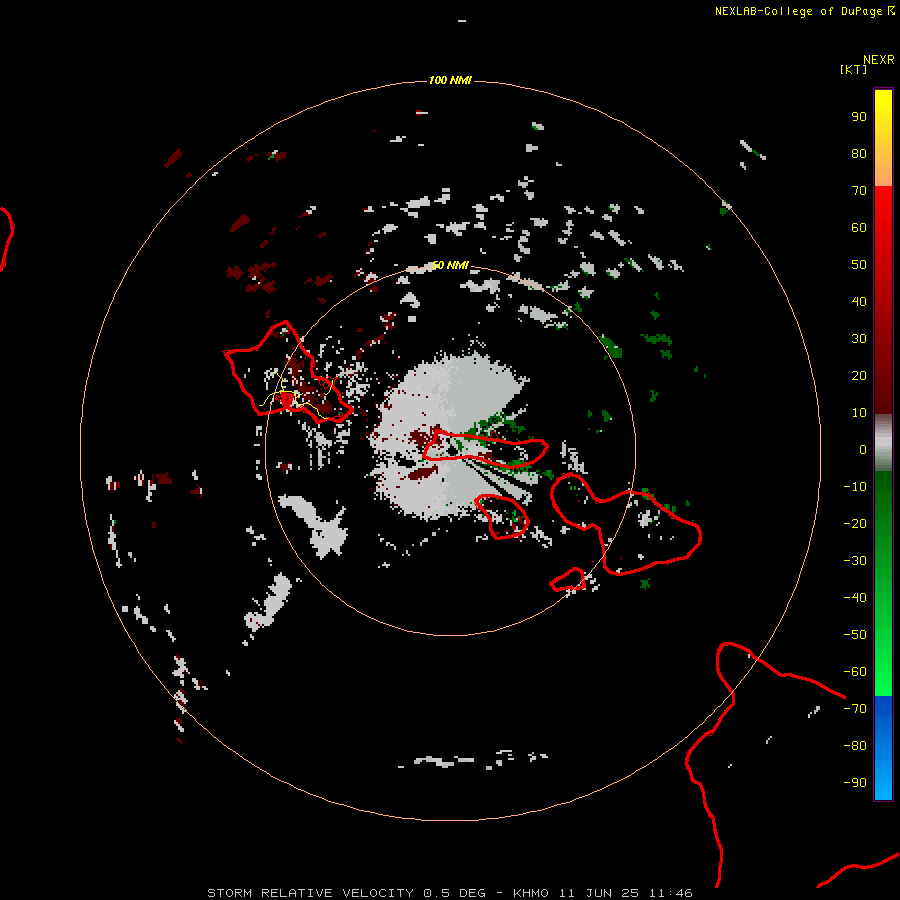
Task: Pick the yellow top segment of the color bar
Action: pos(883,138)
